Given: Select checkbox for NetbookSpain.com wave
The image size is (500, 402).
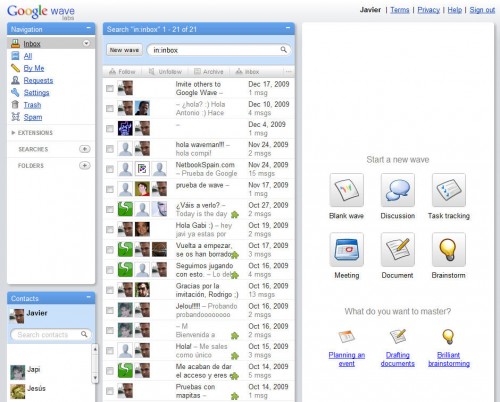Looking at the screenshot, I should (110, 169).
